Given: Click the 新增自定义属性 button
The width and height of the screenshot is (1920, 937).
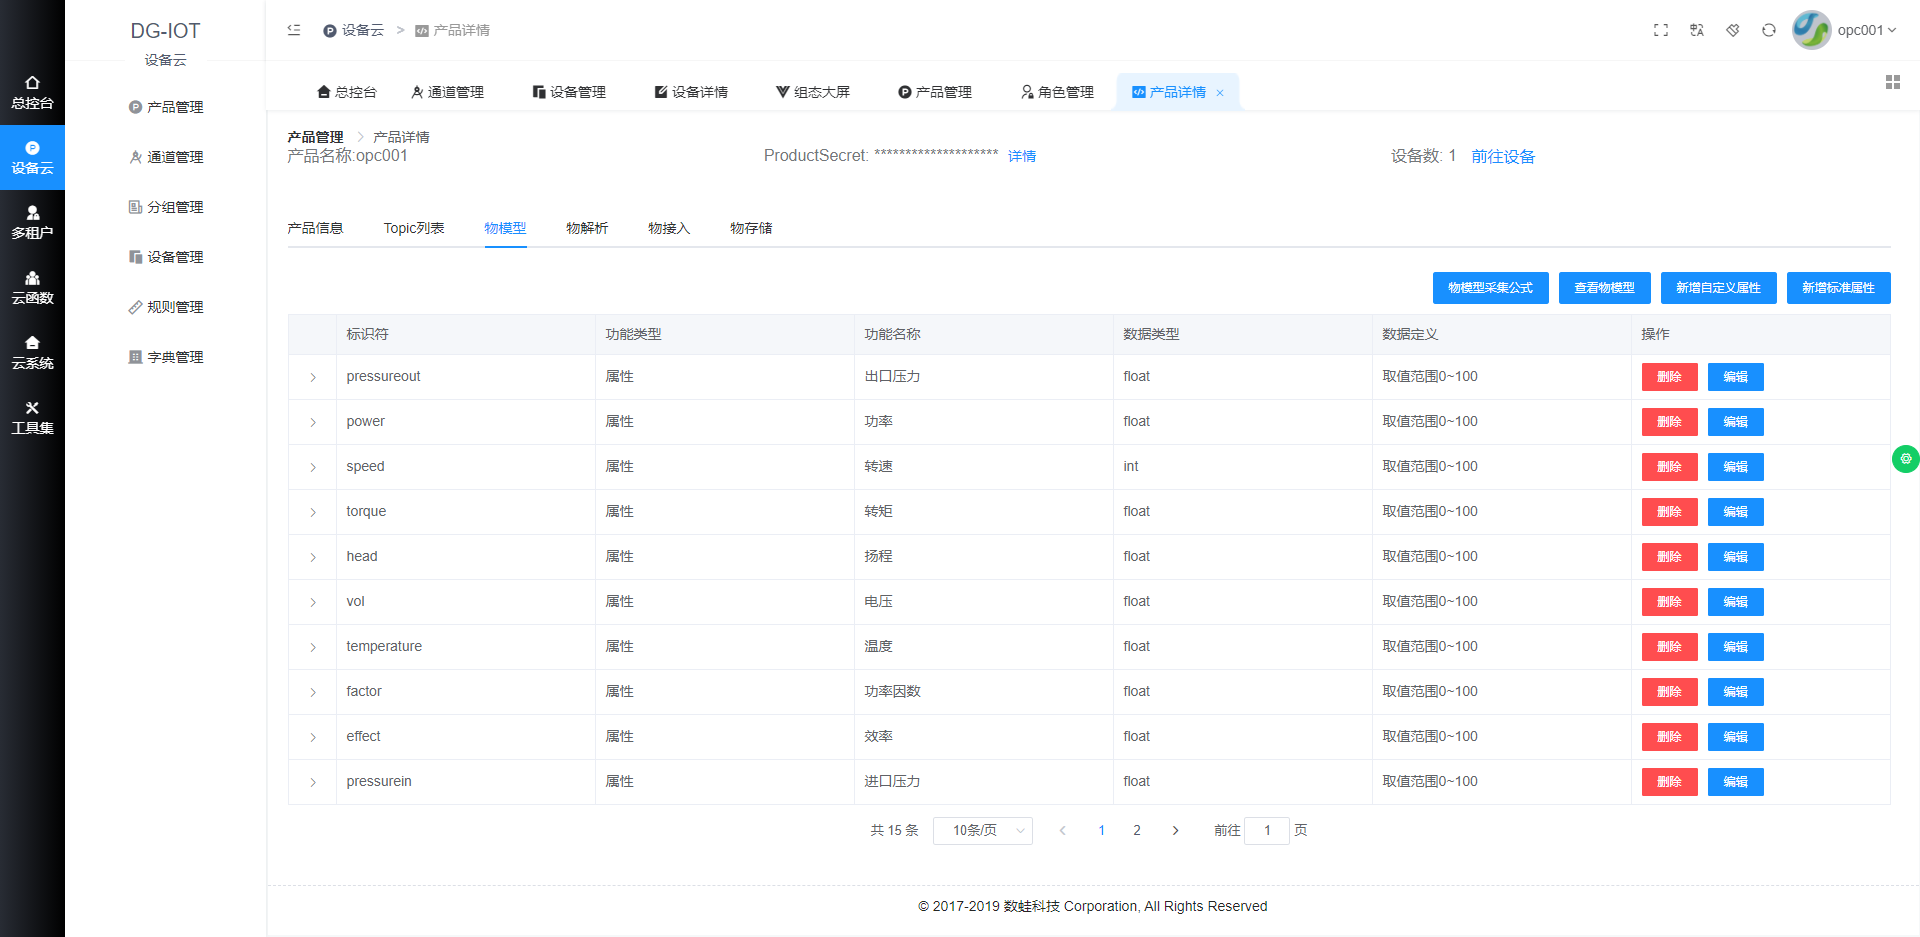Looking at the screenshot, I should [x=1718, y=288].
